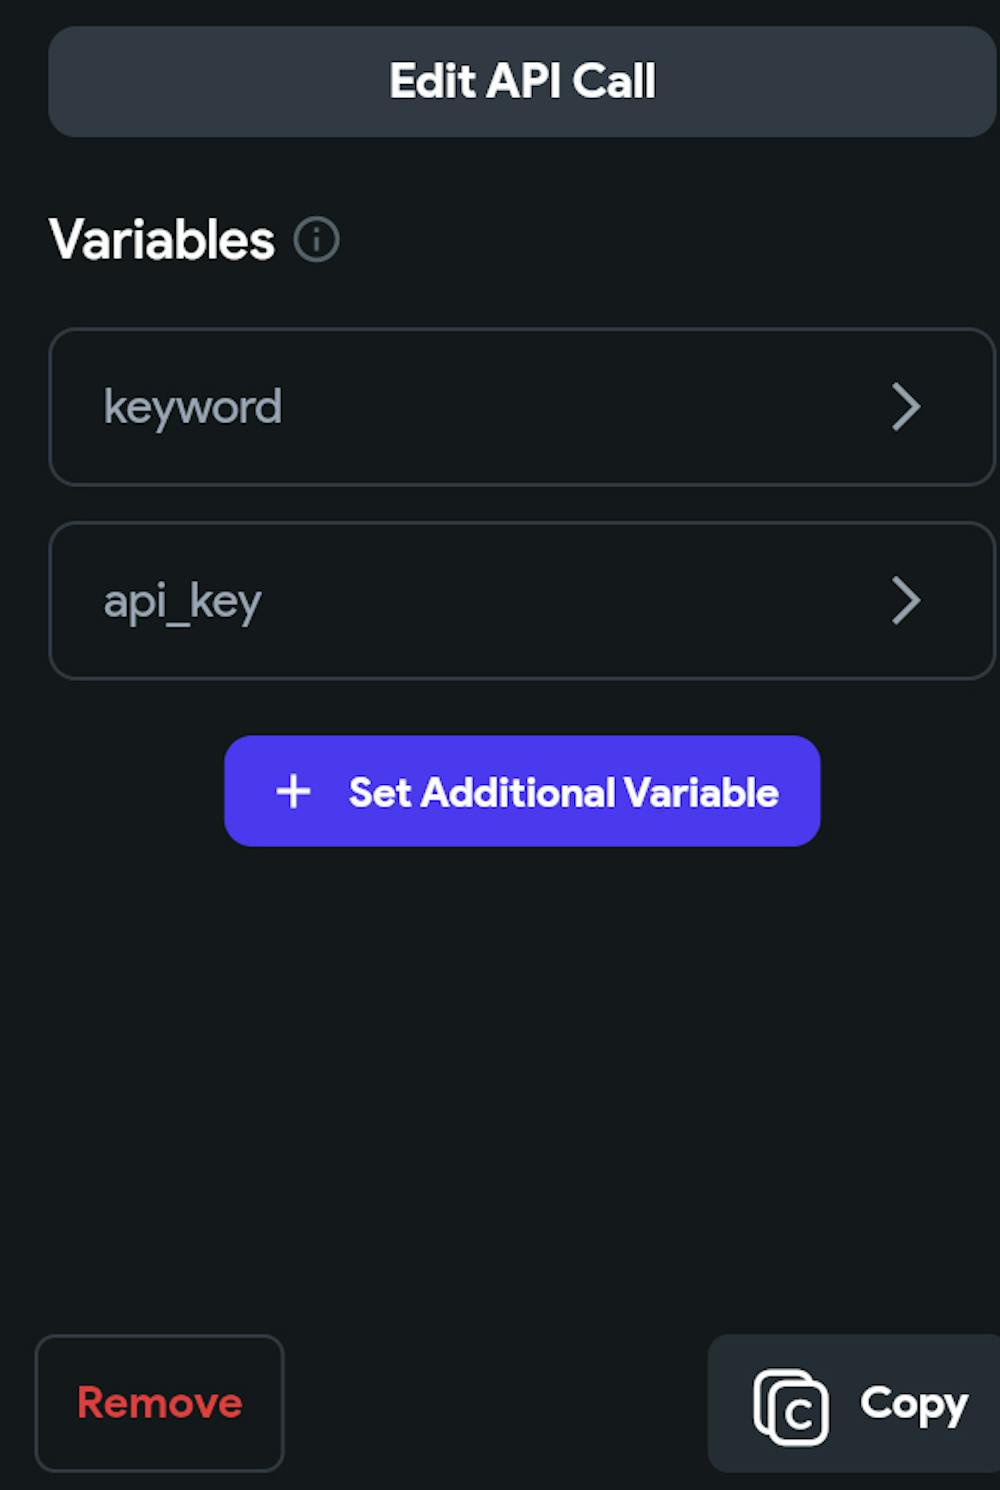This screenshot has width=1000, height=1490.
Task: Click Set Additional Variable button
Action: 522,791
